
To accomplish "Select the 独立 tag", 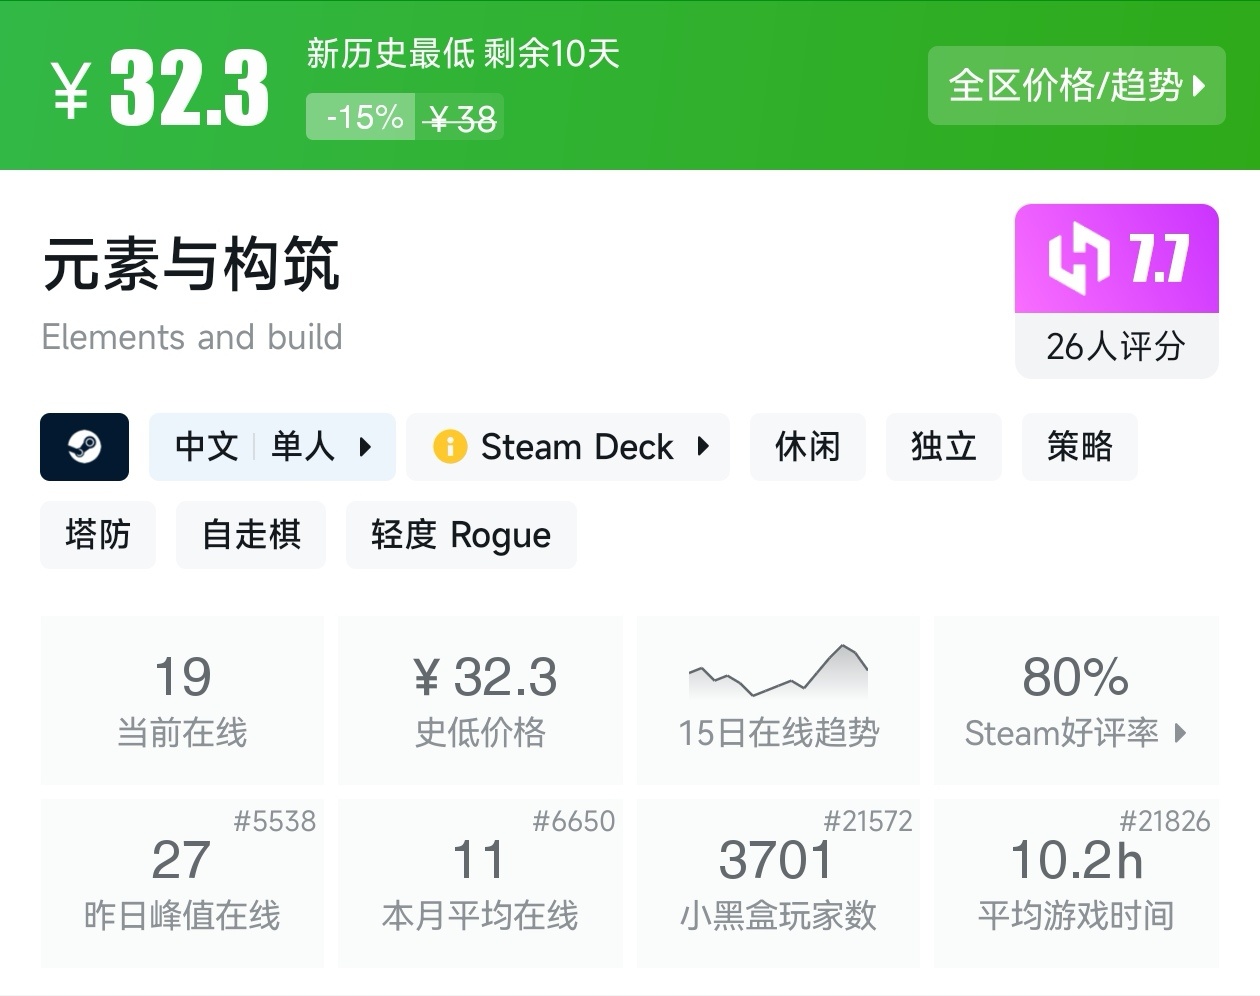I will pyautogui.click(x=943, y=446).
